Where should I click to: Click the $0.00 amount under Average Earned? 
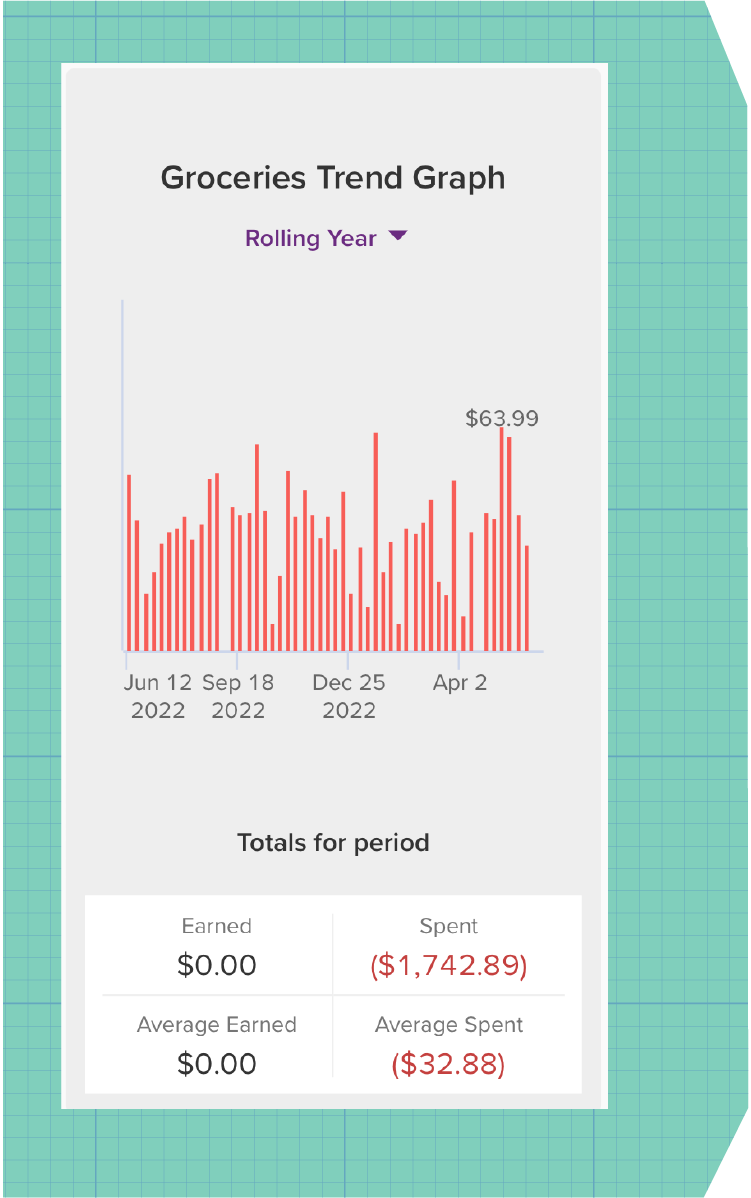[x=217, y=1064]
